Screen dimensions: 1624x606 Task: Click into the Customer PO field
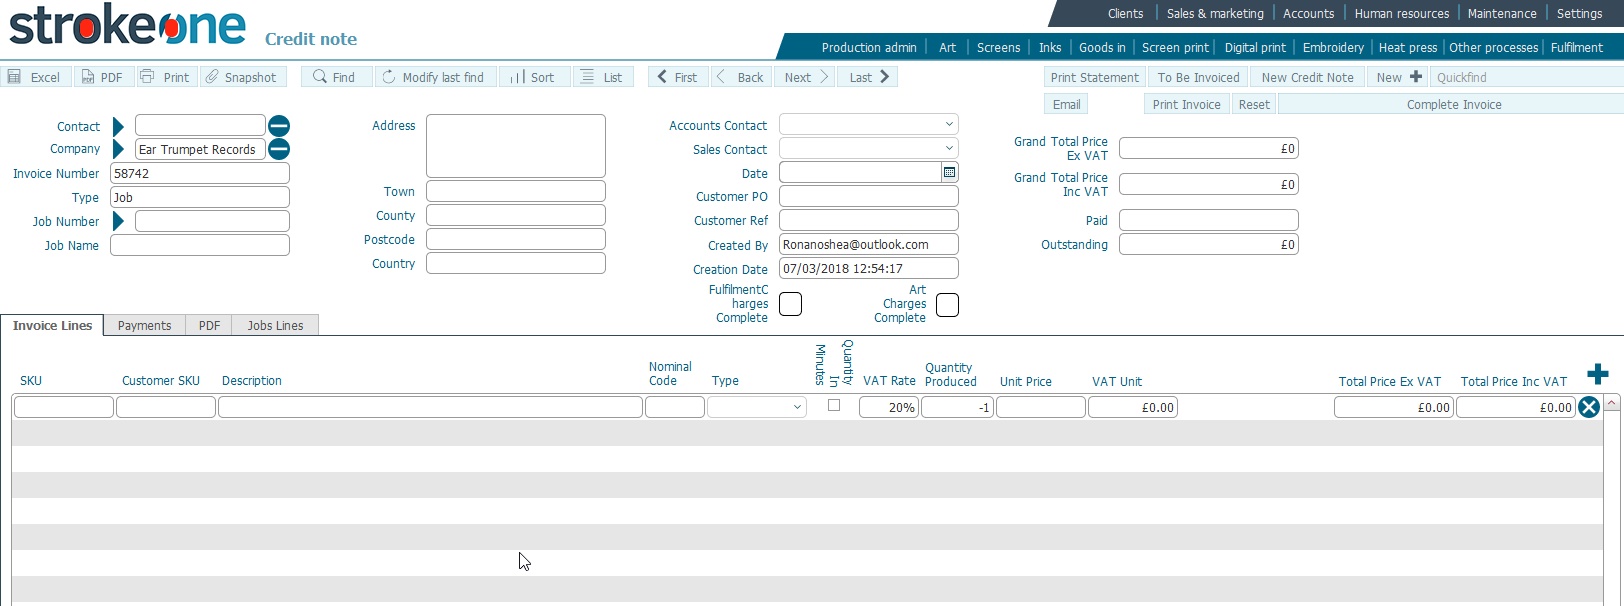click(x=868, y=197)
